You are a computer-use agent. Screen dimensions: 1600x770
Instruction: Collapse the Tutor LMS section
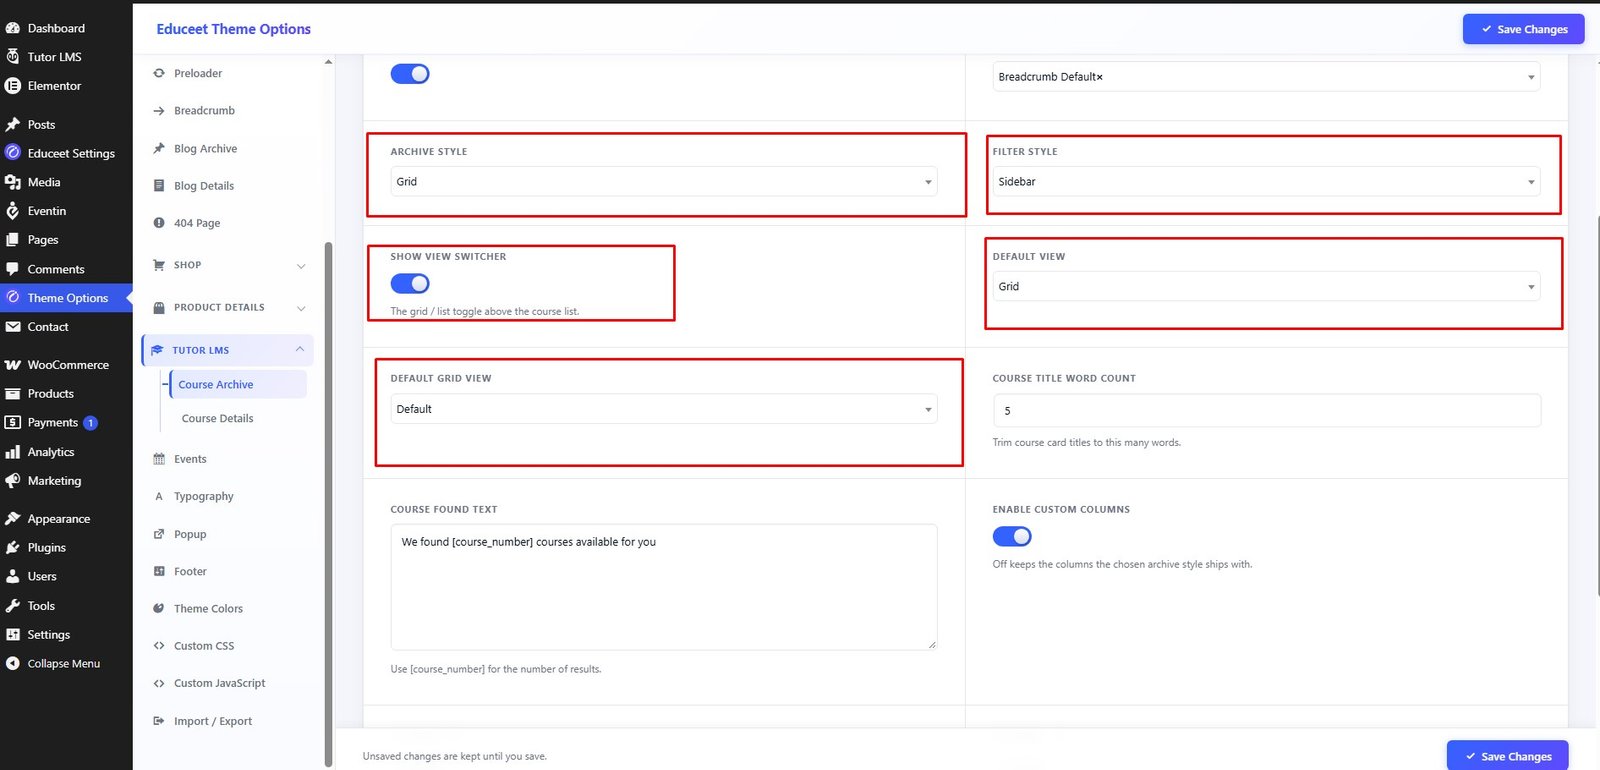(x=228, y=350)
